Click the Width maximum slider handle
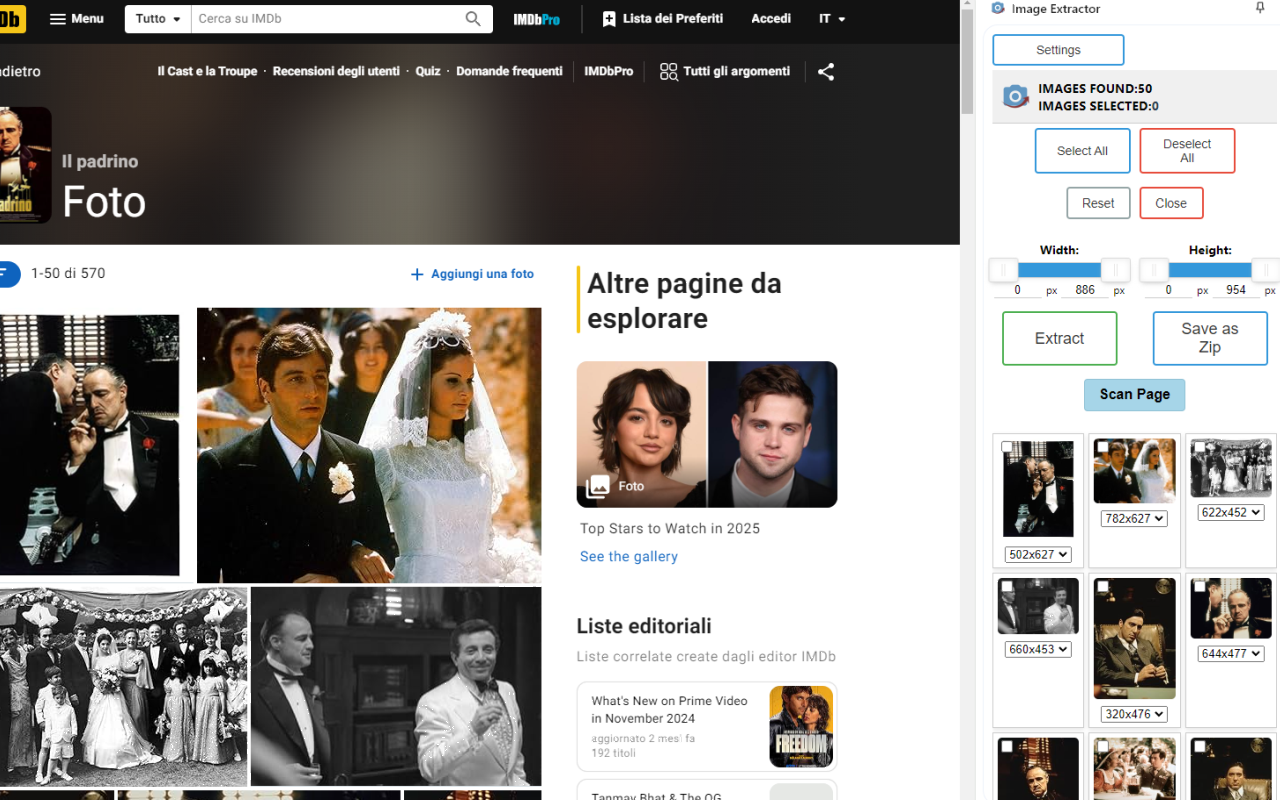 (x=1115, y=270)
